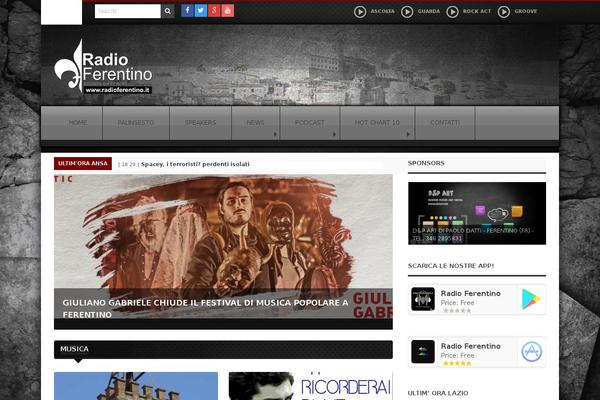
Task: Click the Google Play store icon
Action: click(531, 299)
